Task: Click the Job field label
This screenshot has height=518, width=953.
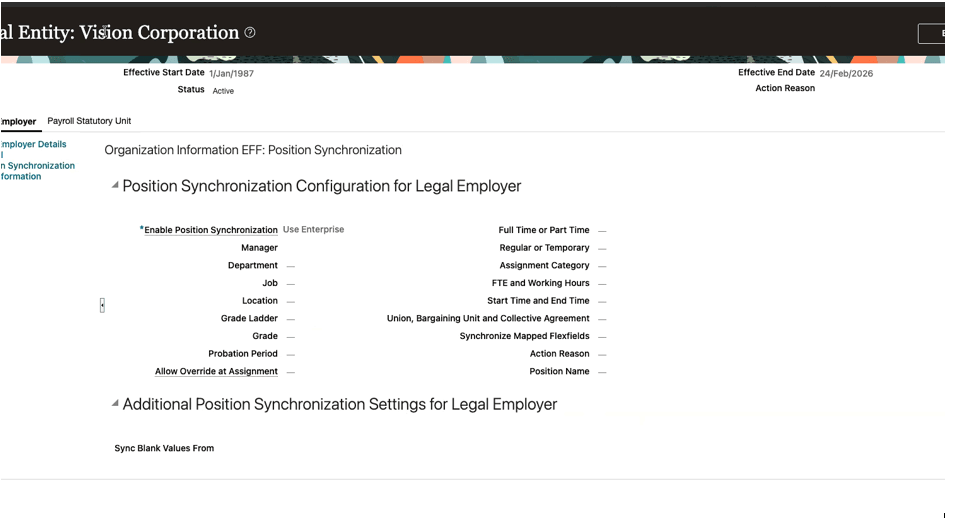Action: [270, 283]
